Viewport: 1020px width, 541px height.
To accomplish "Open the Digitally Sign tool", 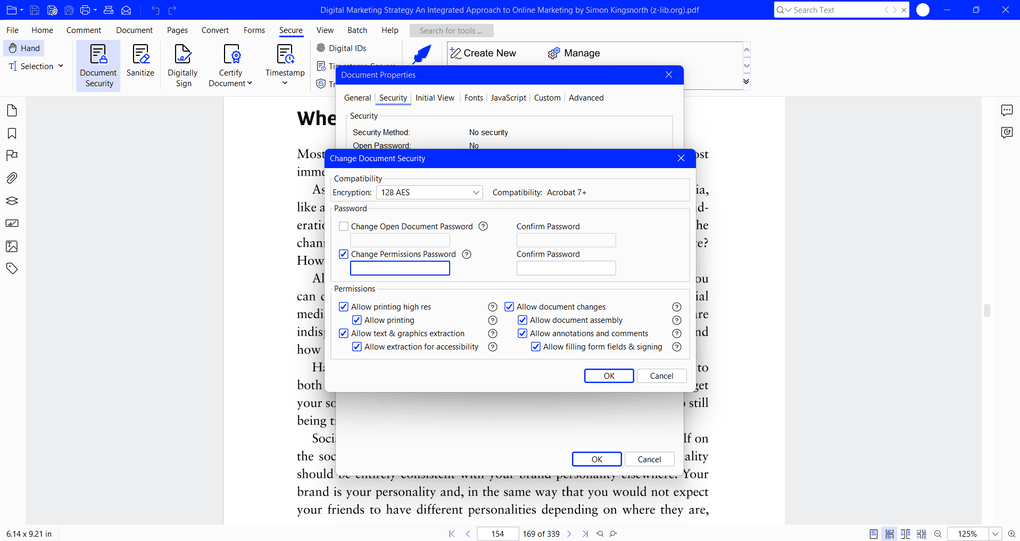I will click(183, 65).
